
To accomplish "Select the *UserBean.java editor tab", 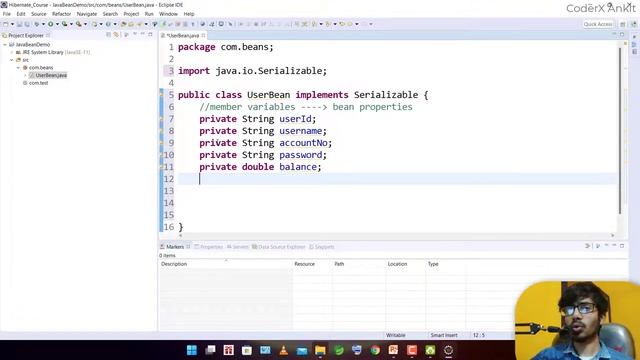I will pyautogui.click(x=183, y=36).
